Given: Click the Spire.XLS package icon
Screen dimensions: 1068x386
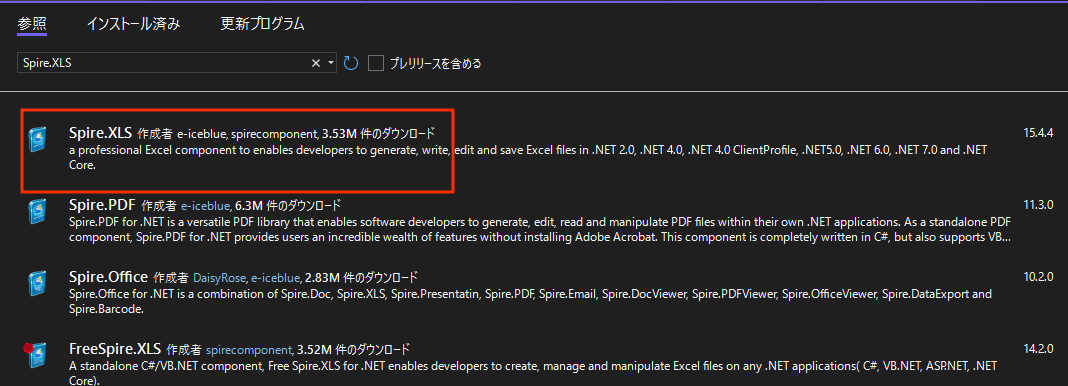Looking at the screenshot, I should [37, 140].
